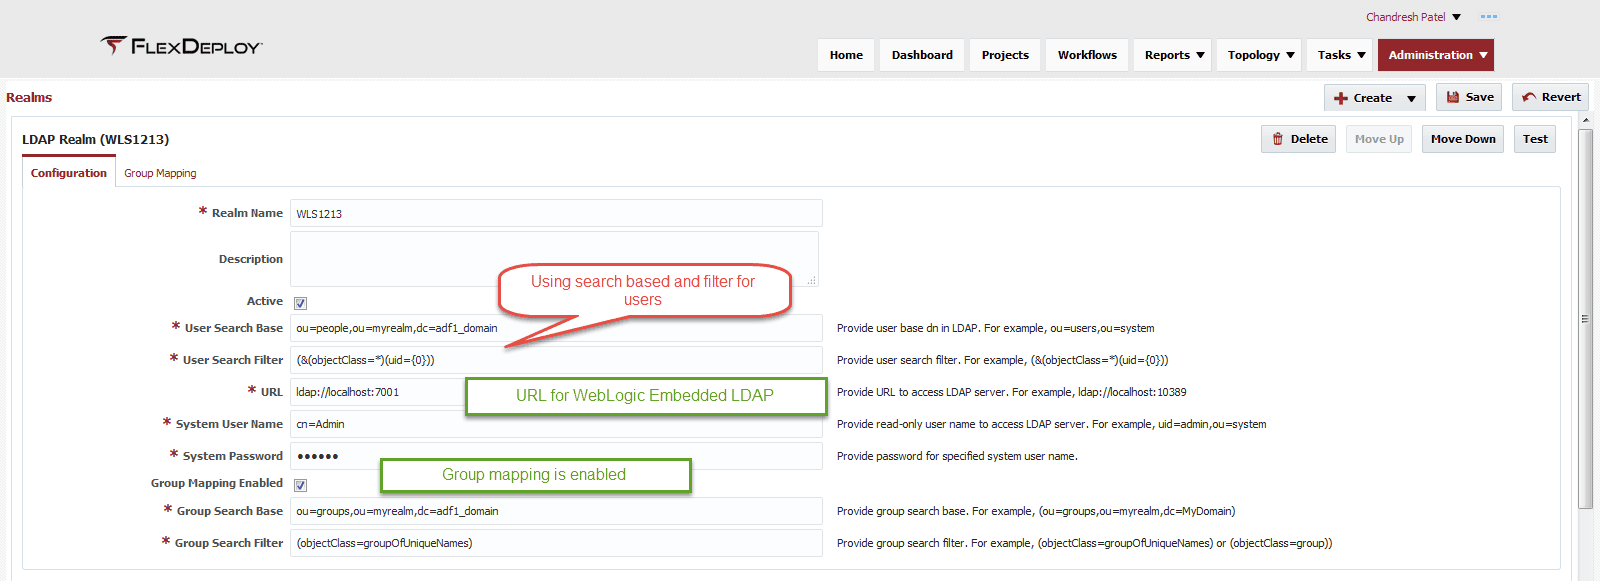Expand the Create dropdown arrow

1411,98
